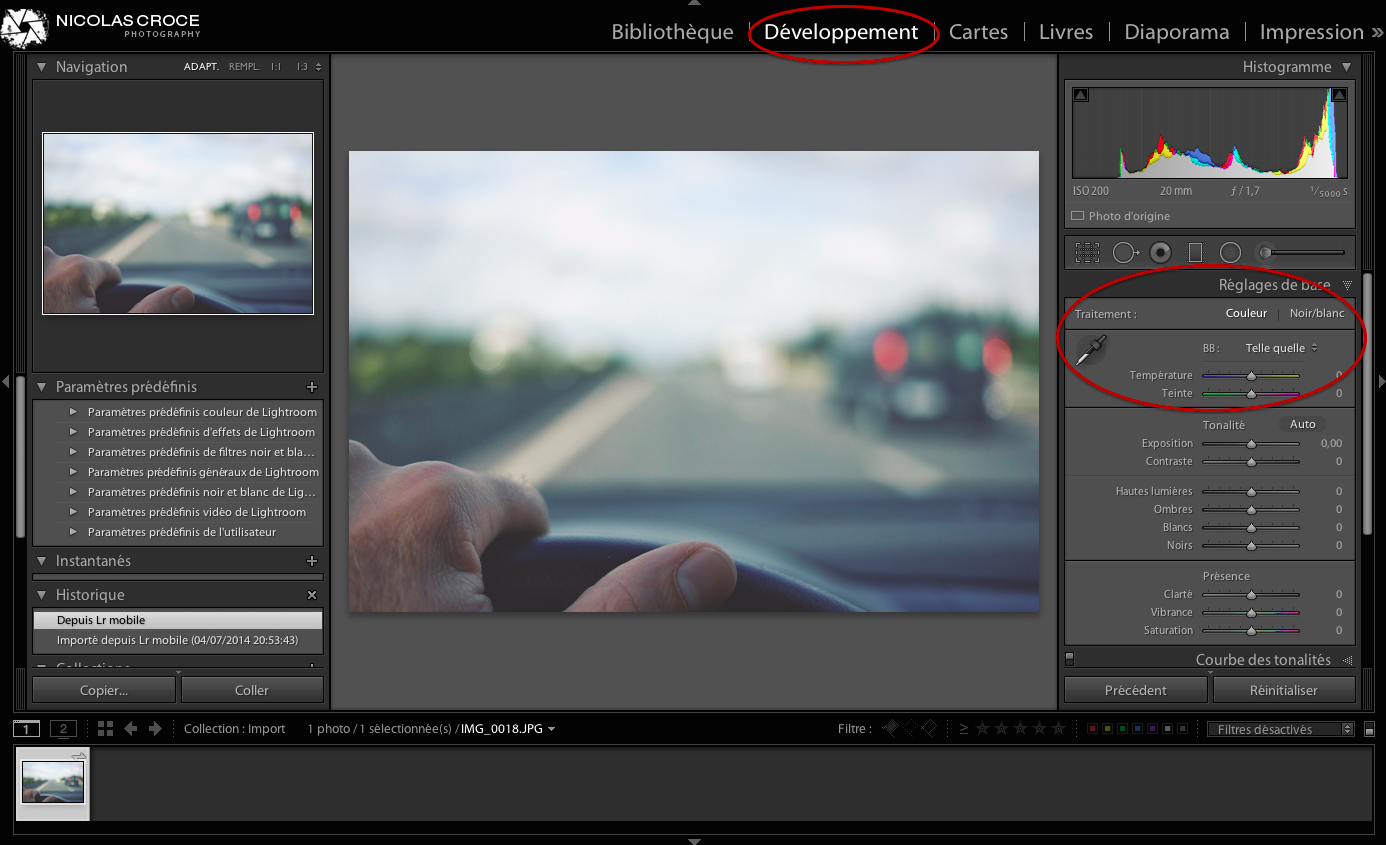Select the red eye correction tool
1386x845 pixels.
(x=1160, y=252)
